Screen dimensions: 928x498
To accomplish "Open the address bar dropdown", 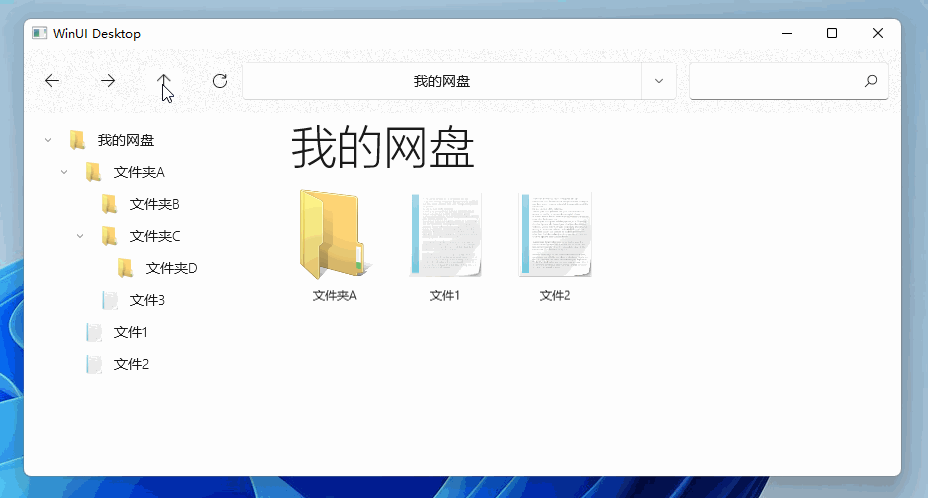I will pos(659,81).
